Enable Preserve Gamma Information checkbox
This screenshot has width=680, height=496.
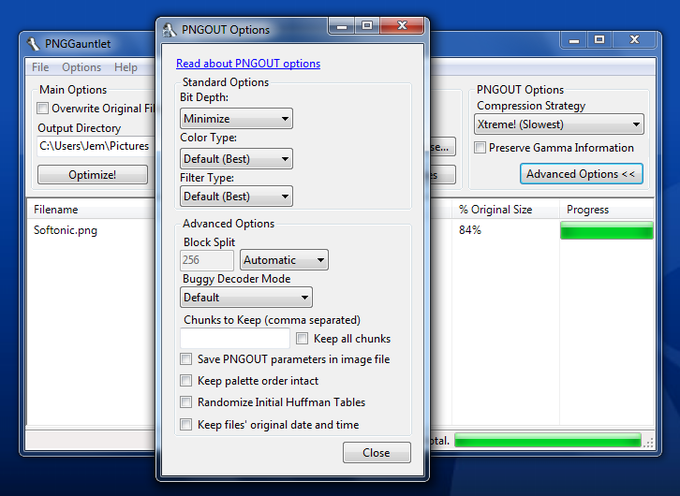(x=480, y=147)
